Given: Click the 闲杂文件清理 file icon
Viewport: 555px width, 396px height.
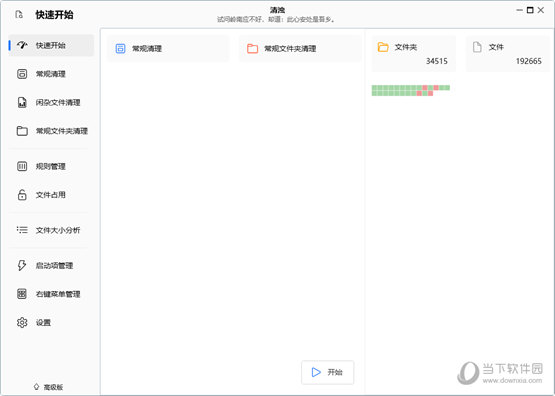Looking at the screenshot, I should 22,102.
